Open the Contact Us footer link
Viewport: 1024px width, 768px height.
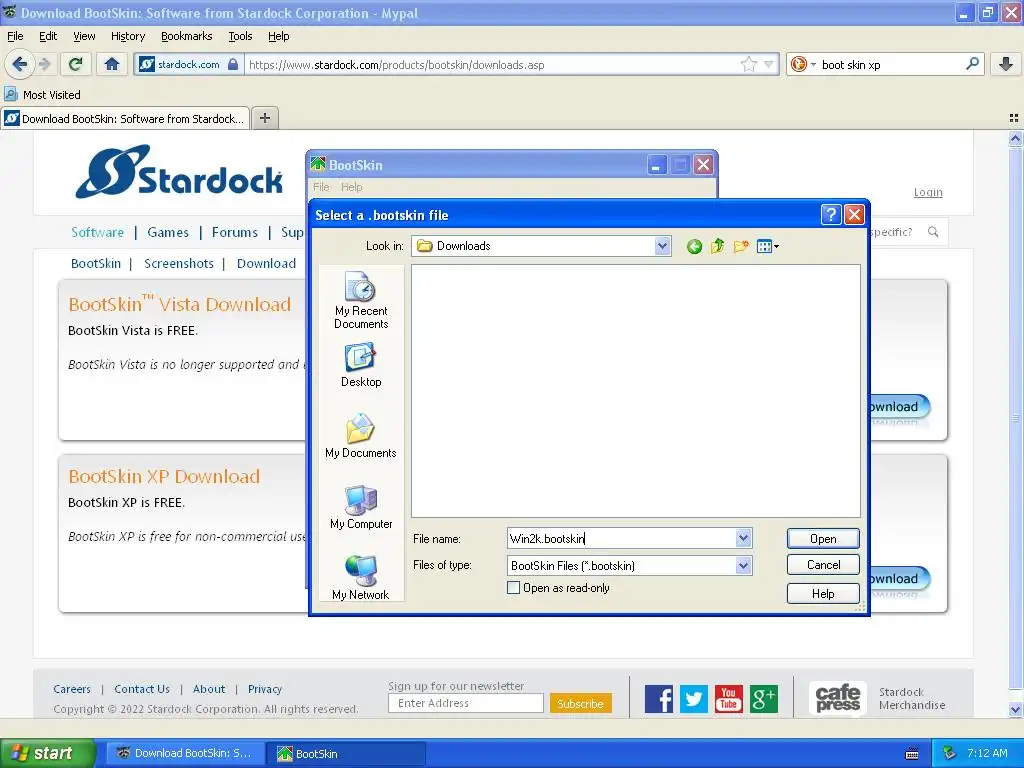tap(142, 689)
